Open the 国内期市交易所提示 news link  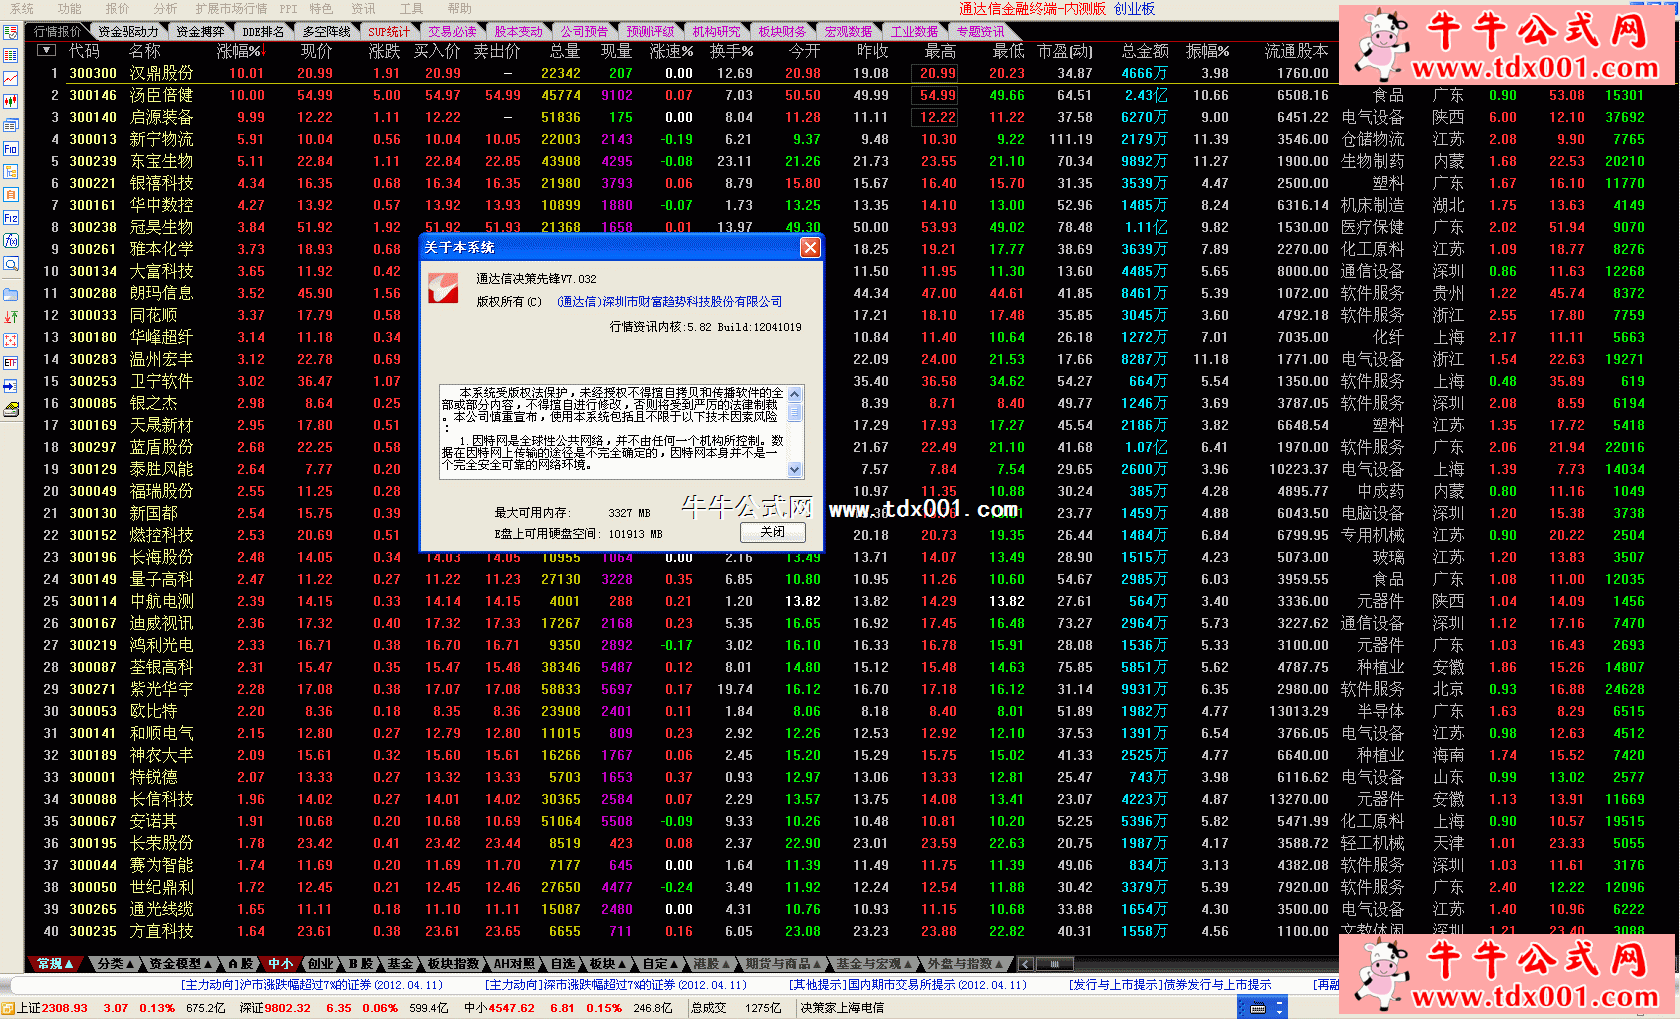[x=908, y=985]
